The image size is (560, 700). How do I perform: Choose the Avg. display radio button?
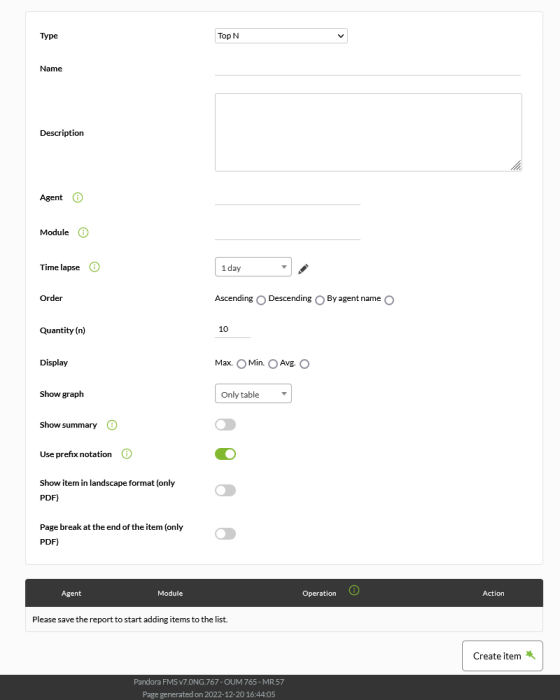(305, 364)
